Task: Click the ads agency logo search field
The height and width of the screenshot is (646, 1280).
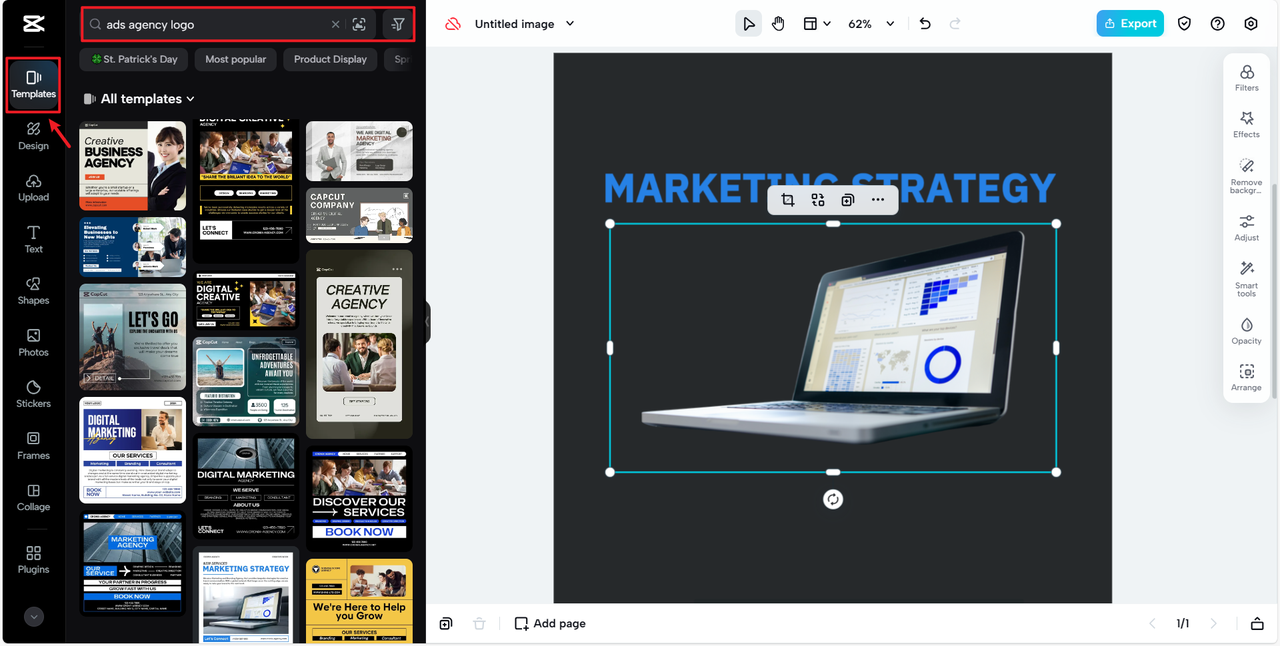Action: (215, 24)
